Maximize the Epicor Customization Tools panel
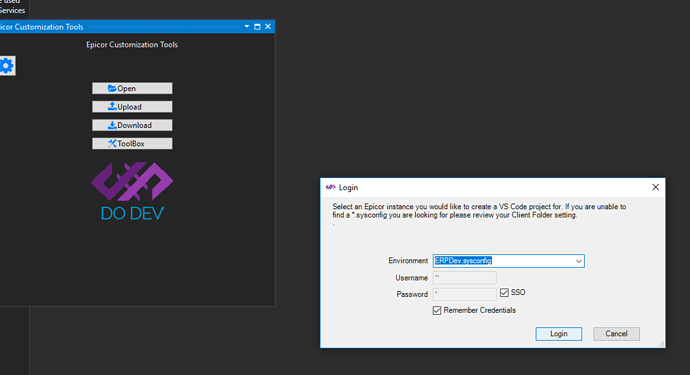 tap(257, 27)
